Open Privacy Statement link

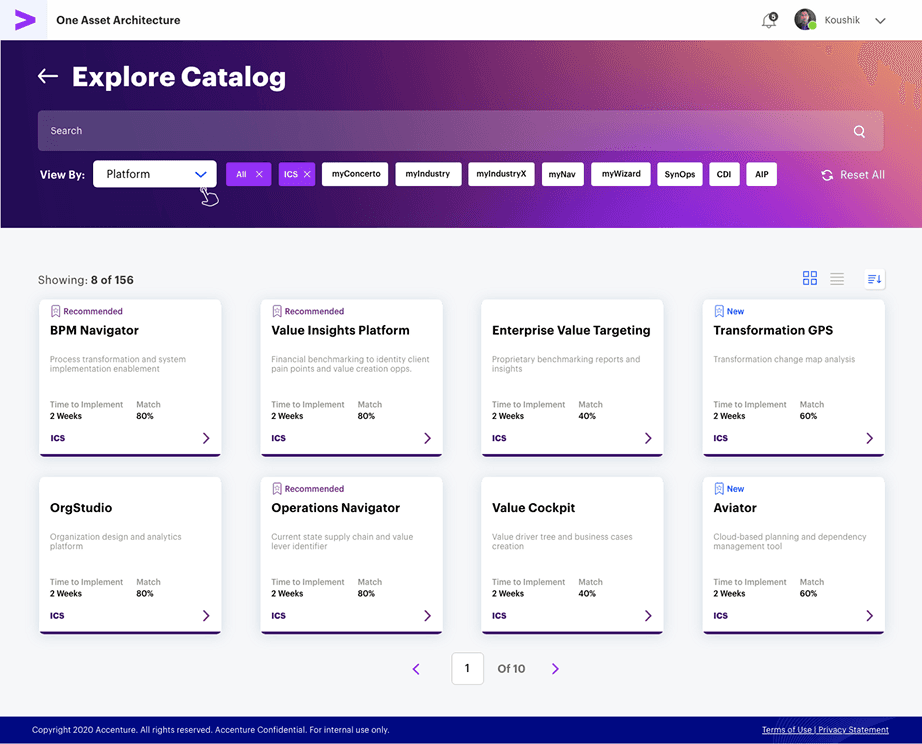[x=853, y=730]
